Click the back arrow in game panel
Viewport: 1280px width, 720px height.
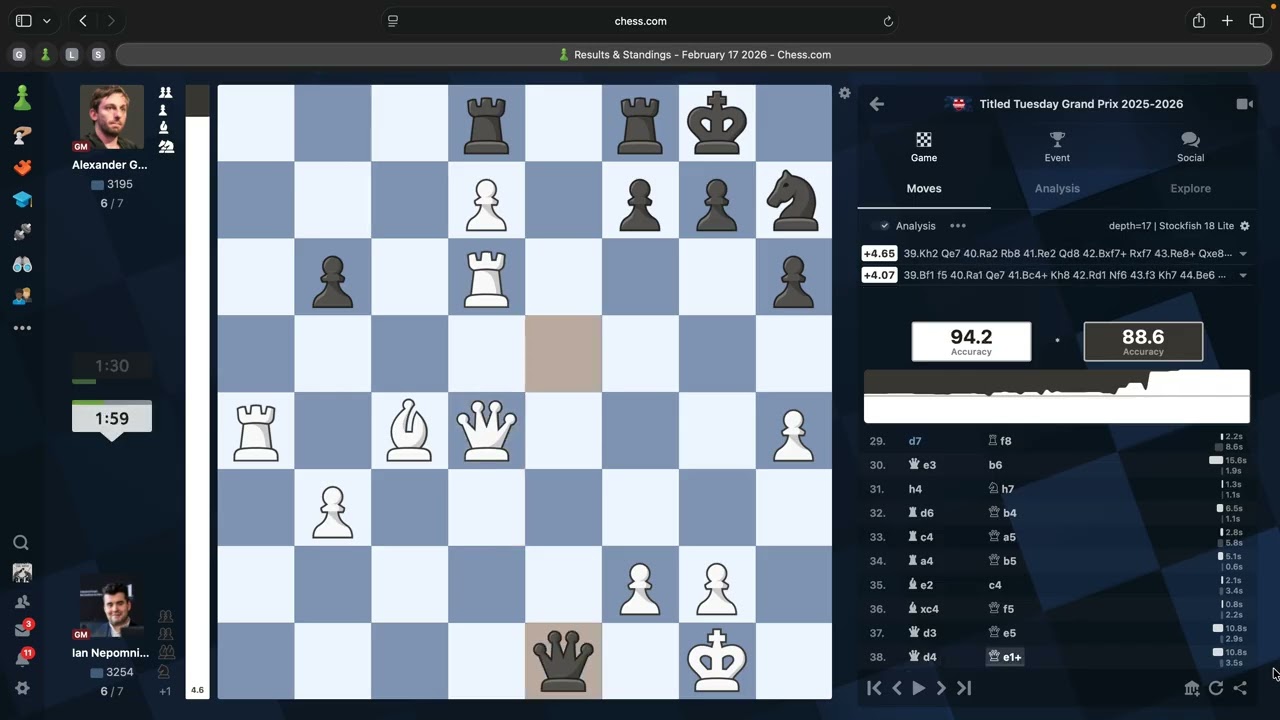(x=877, y=104)
